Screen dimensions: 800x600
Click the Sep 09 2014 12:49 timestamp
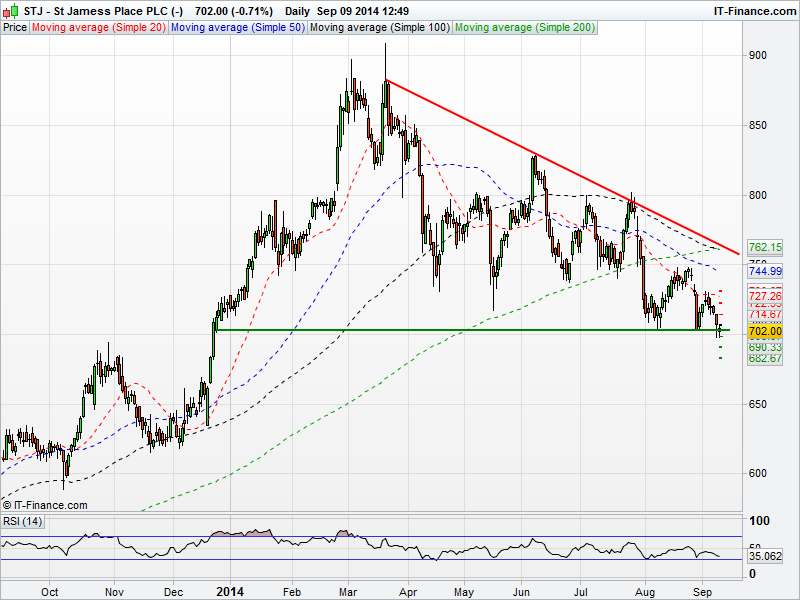pyautogui.click(x=363, y=11)
